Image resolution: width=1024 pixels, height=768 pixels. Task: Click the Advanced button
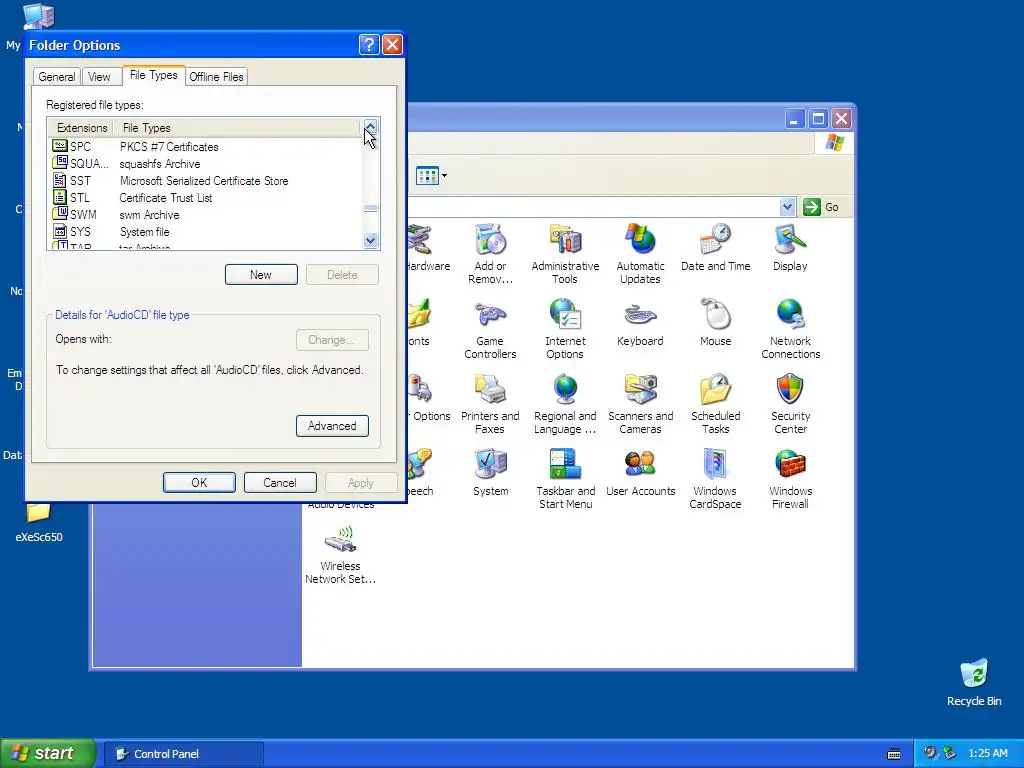coord(332,426)
